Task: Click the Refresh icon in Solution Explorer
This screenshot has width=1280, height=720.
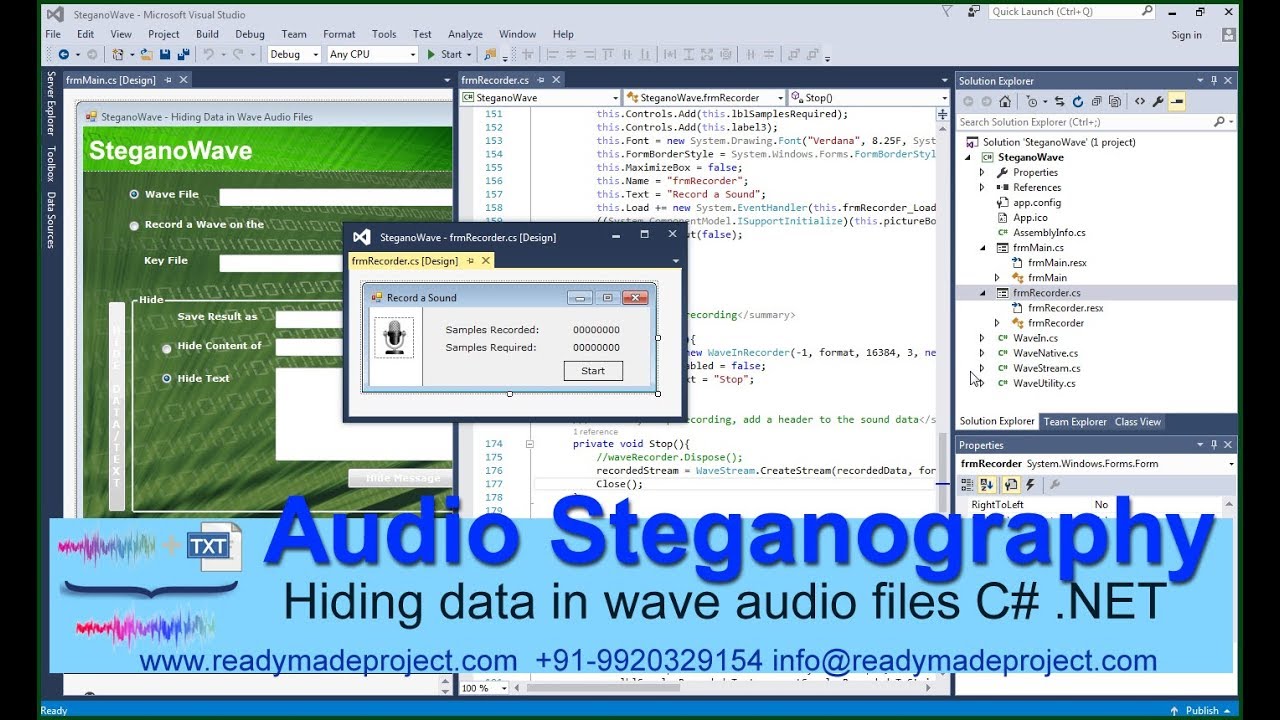Action: pos(1078,102)
